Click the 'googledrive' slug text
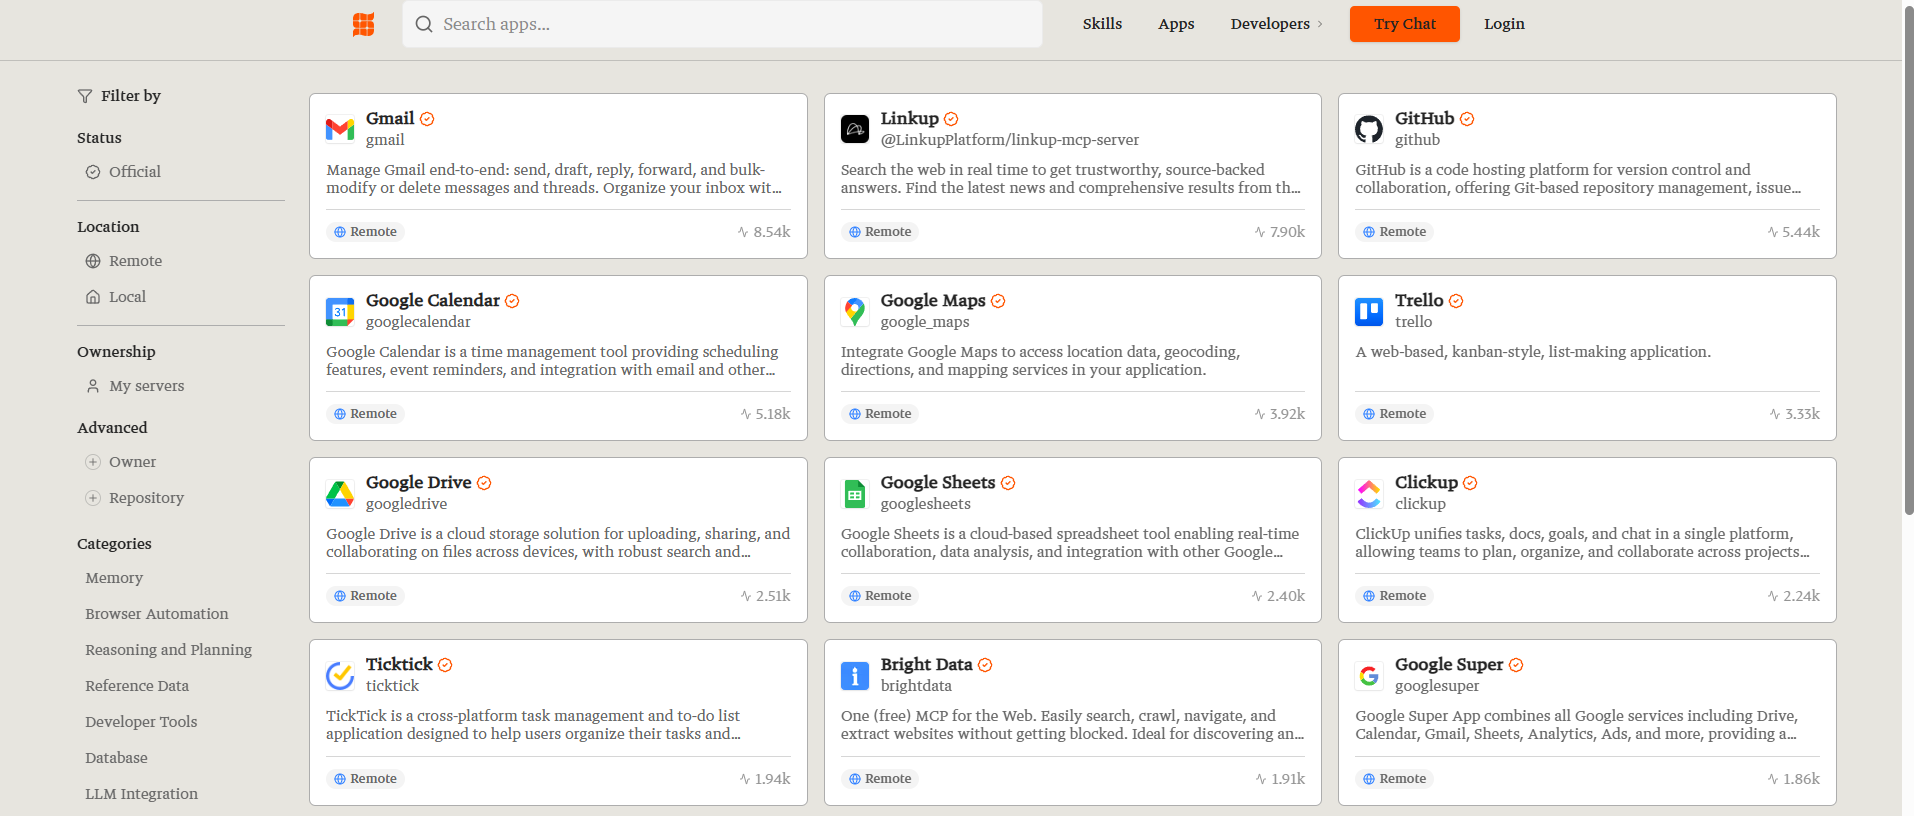Viewport: 1914px width, 816px height. pyautogui.click(x=406, y=504)
